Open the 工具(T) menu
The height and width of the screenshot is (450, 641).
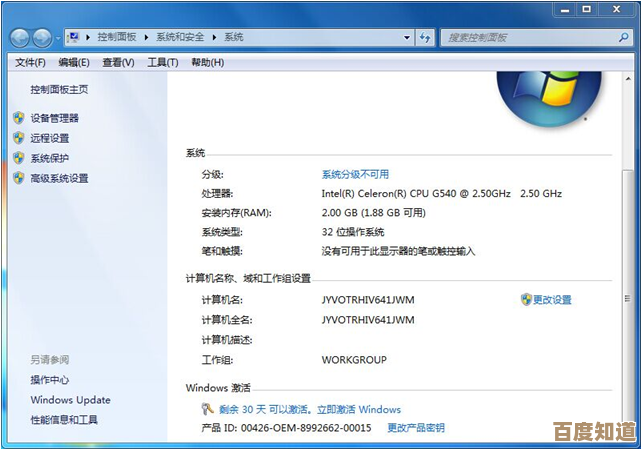point(162,62)
